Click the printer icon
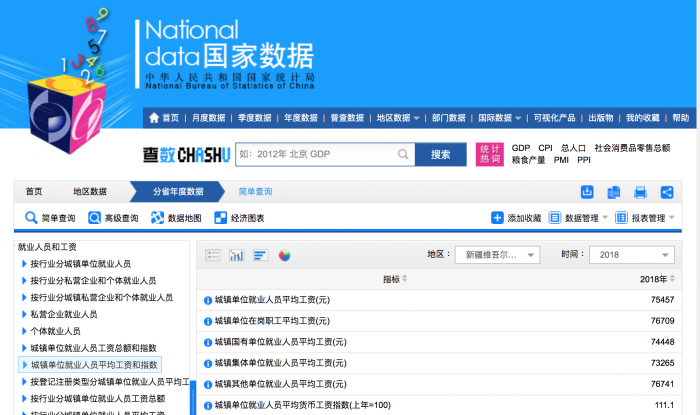 pyautogui.click(x=640, y=192)
